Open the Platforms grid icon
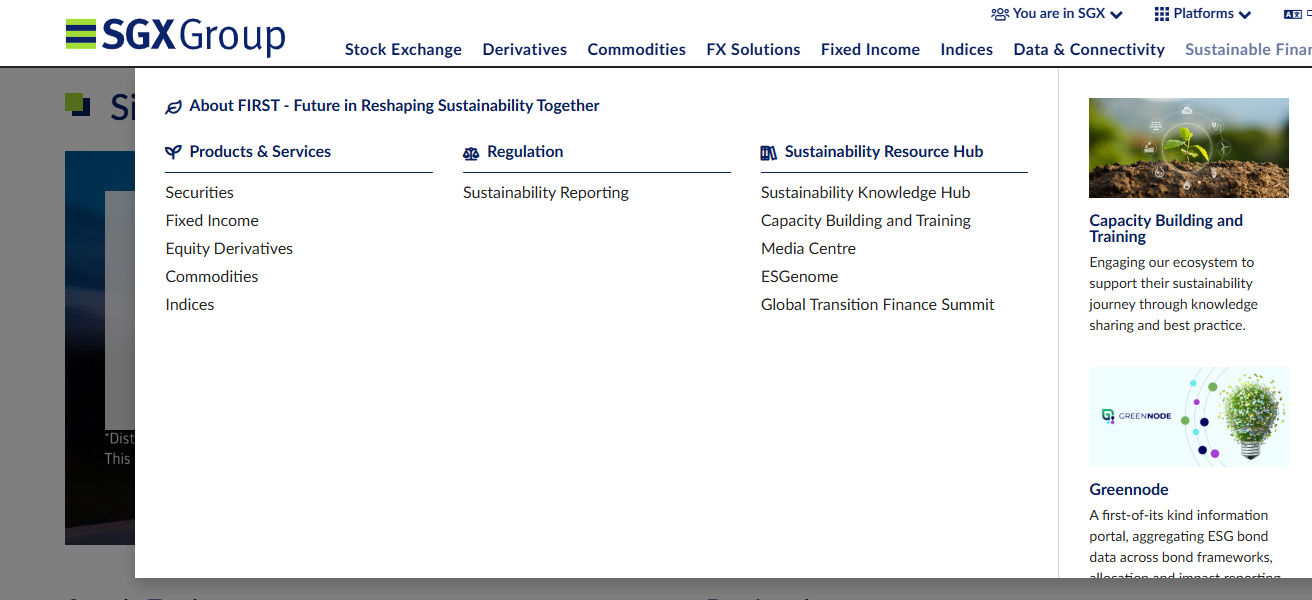The height and width of the screenshot is (600, 1312). [x=1164, y=13]
